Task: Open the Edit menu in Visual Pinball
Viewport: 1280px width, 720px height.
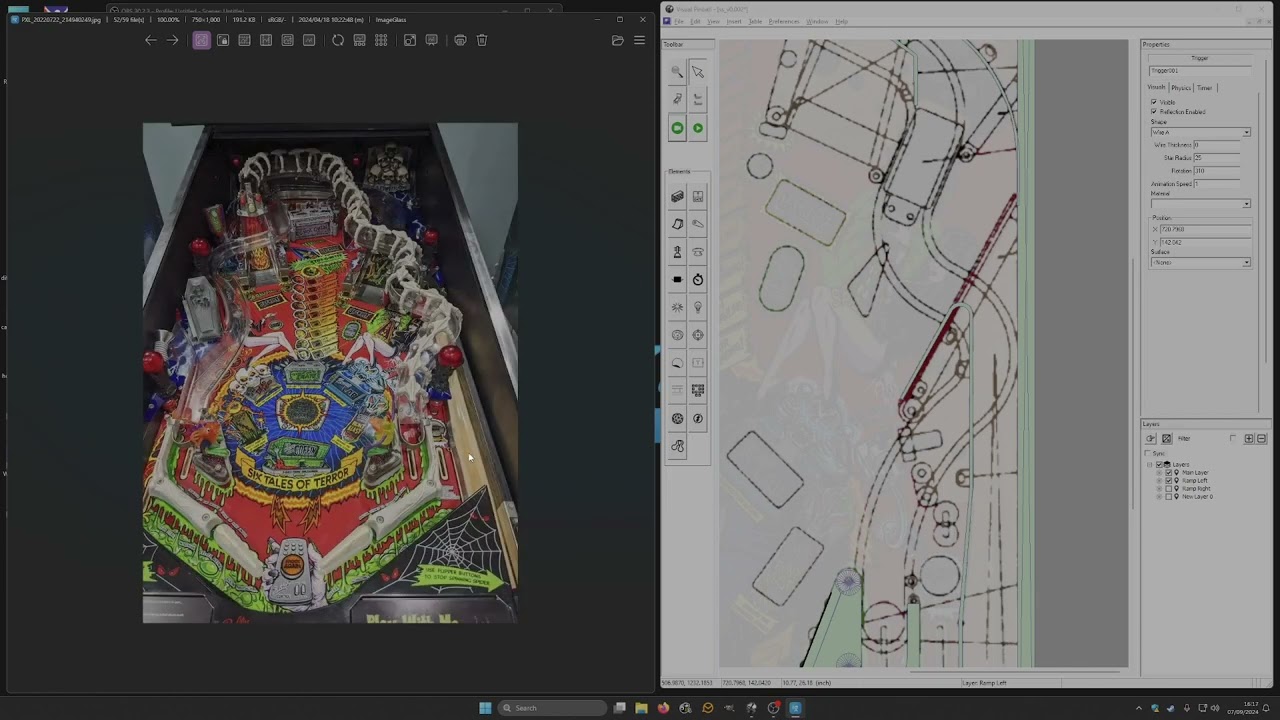Action: (694, 21)
